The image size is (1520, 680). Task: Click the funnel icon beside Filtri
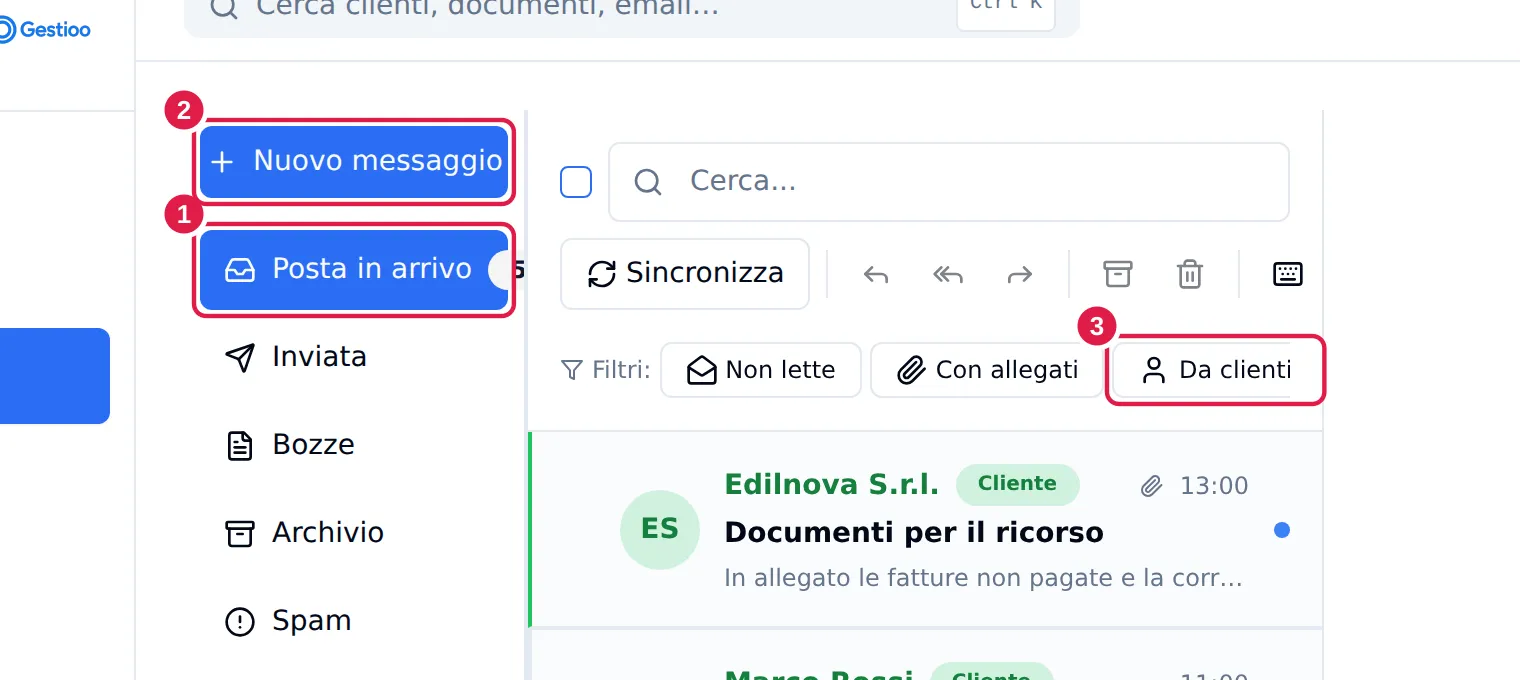tap(571, 370)
